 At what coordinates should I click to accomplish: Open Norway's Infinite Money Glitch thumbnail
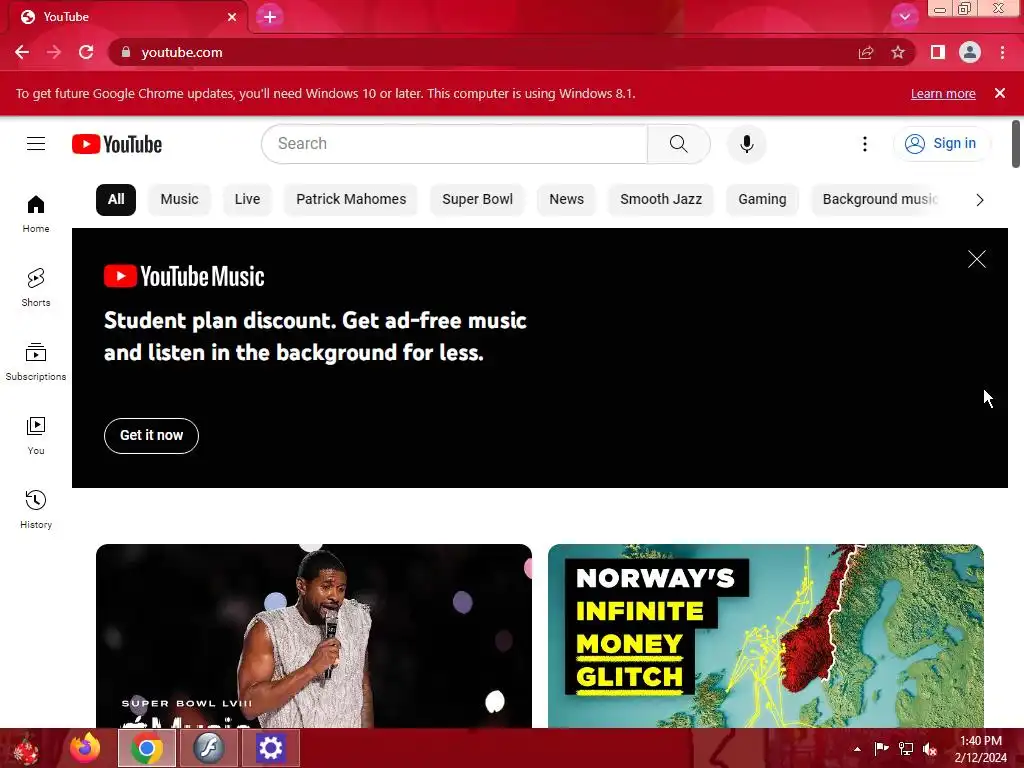[x=766, y=635]
